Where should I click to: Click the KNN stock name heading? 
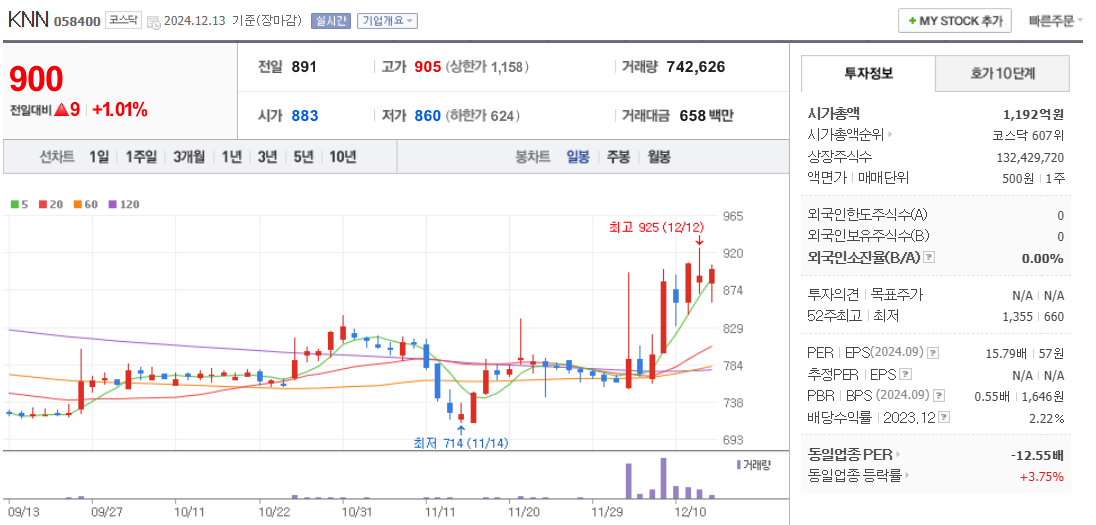[x=28, y=20]
